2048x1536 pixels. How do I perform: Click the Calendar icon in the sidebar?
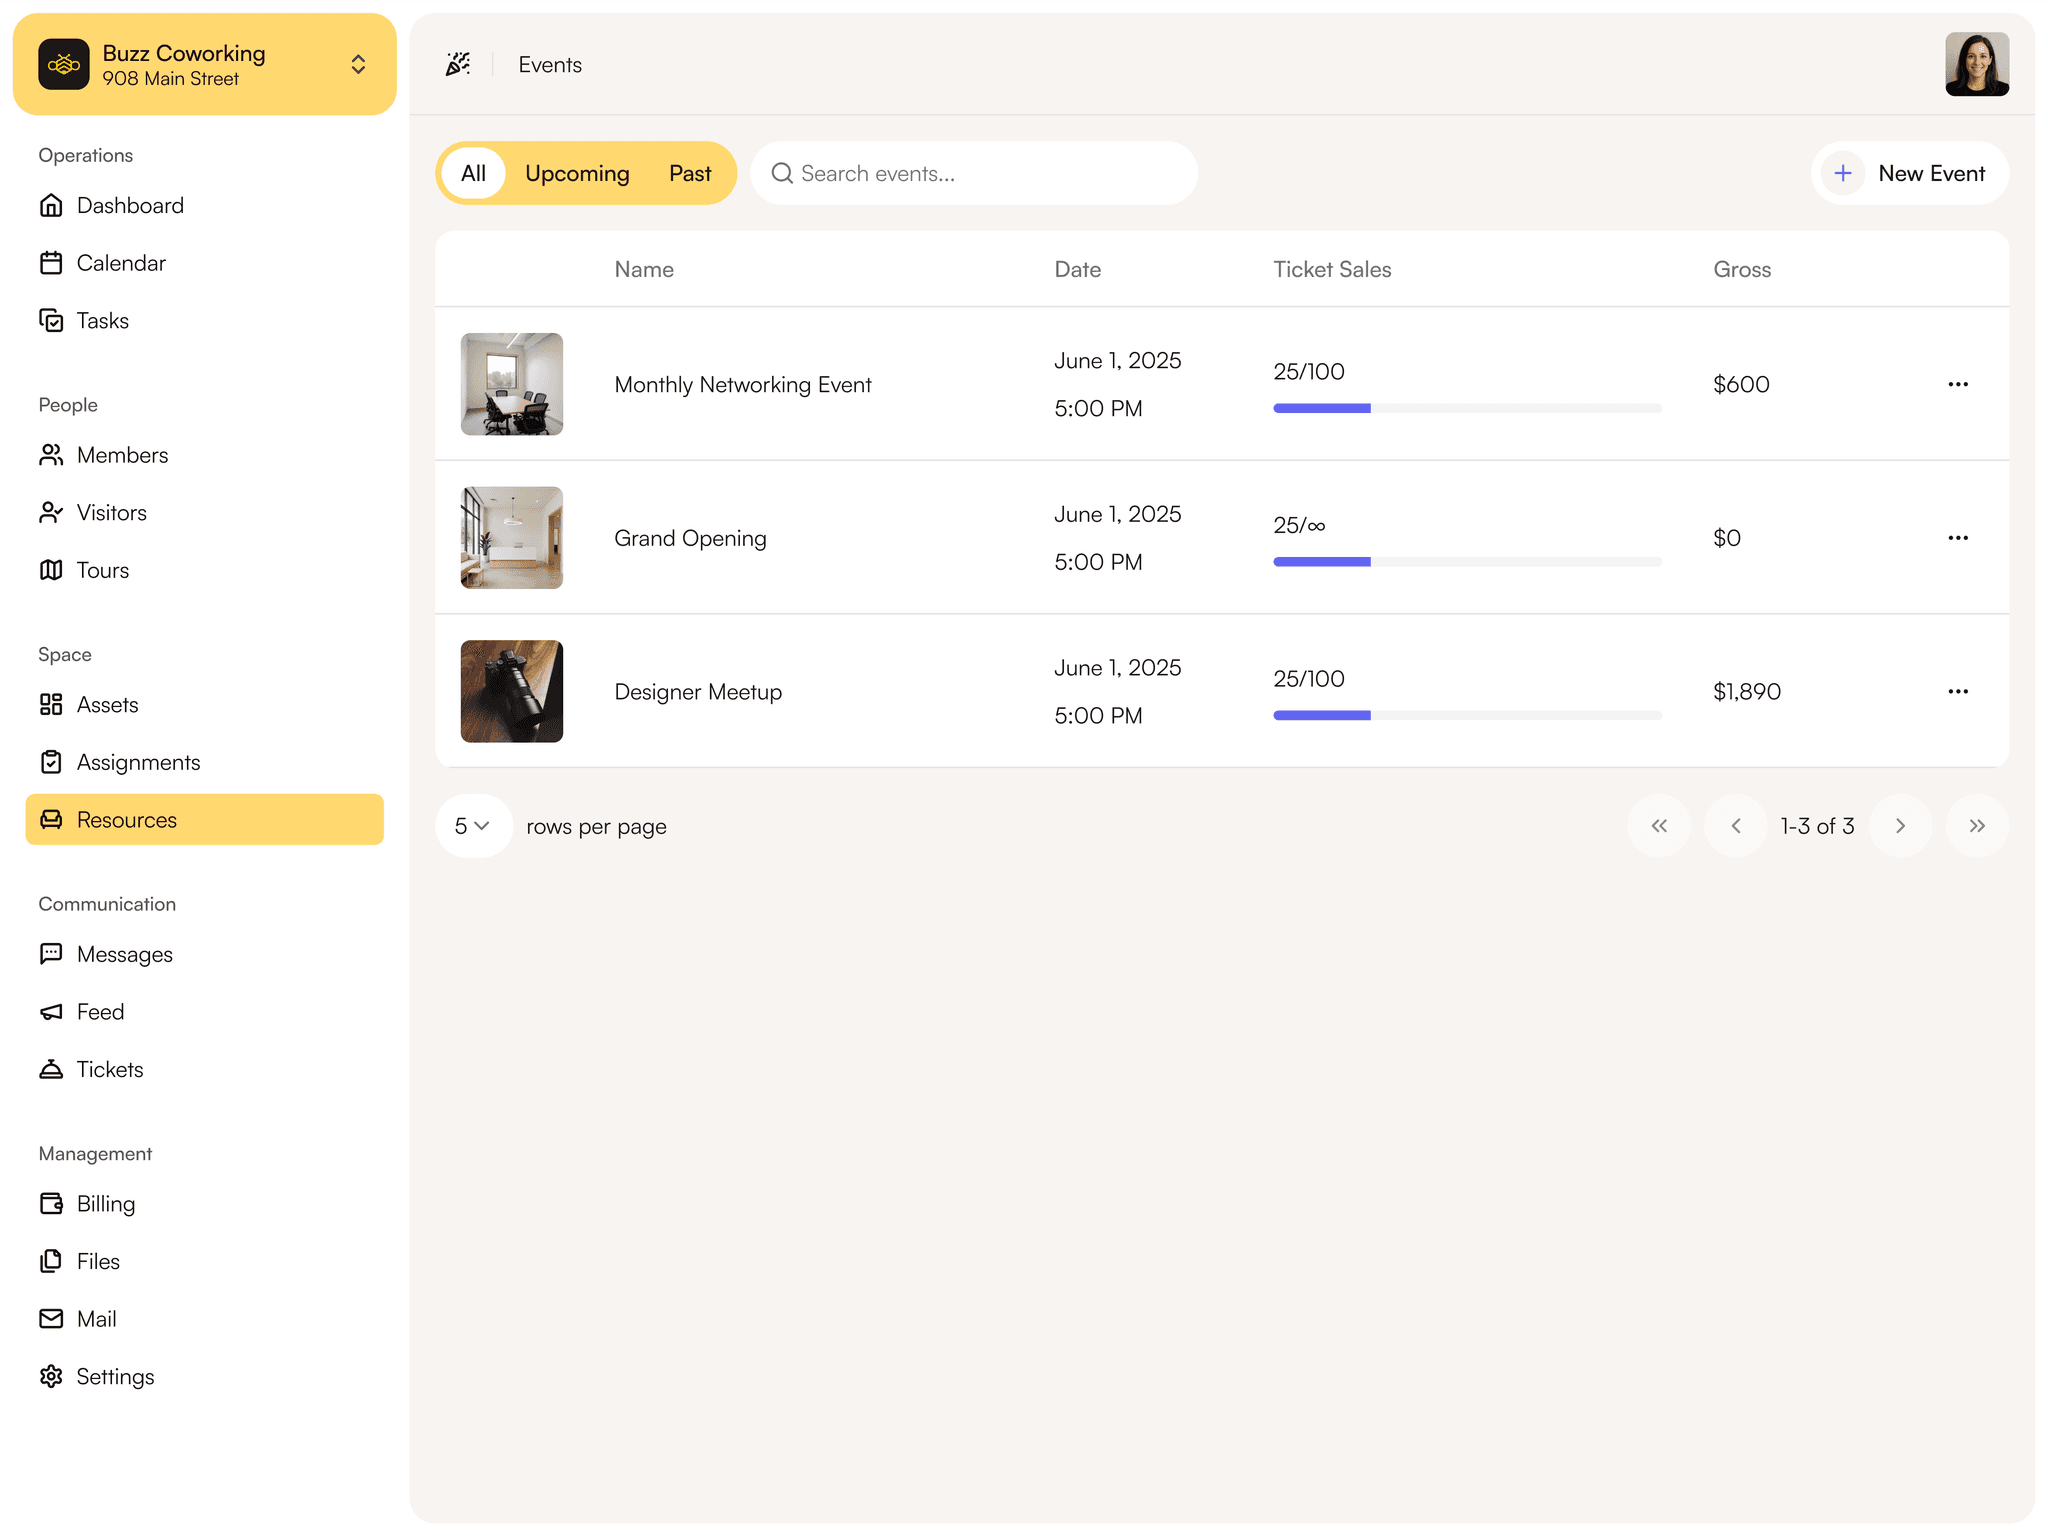click(51, 263)
